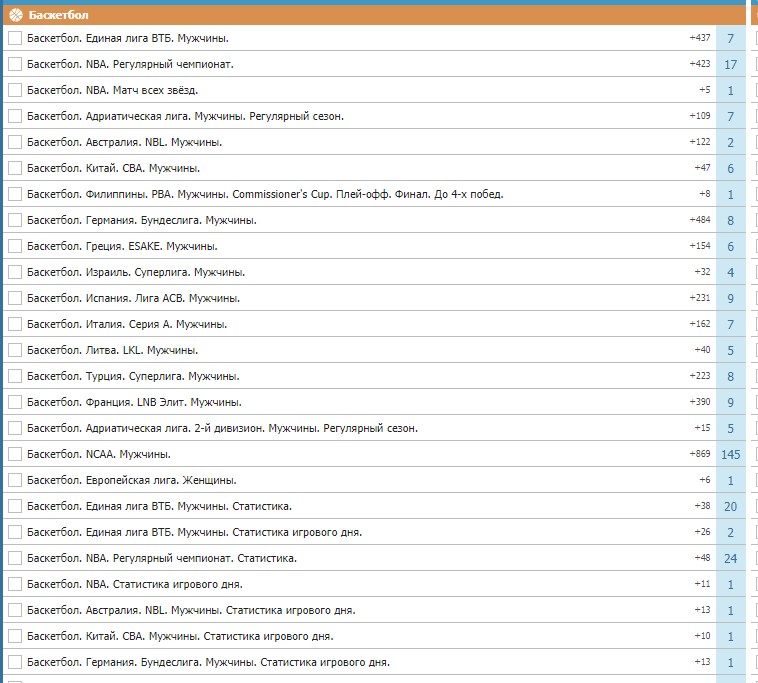
Task: Open Австралия NBL Статистика игрового дня
Action: coord(191,610)
